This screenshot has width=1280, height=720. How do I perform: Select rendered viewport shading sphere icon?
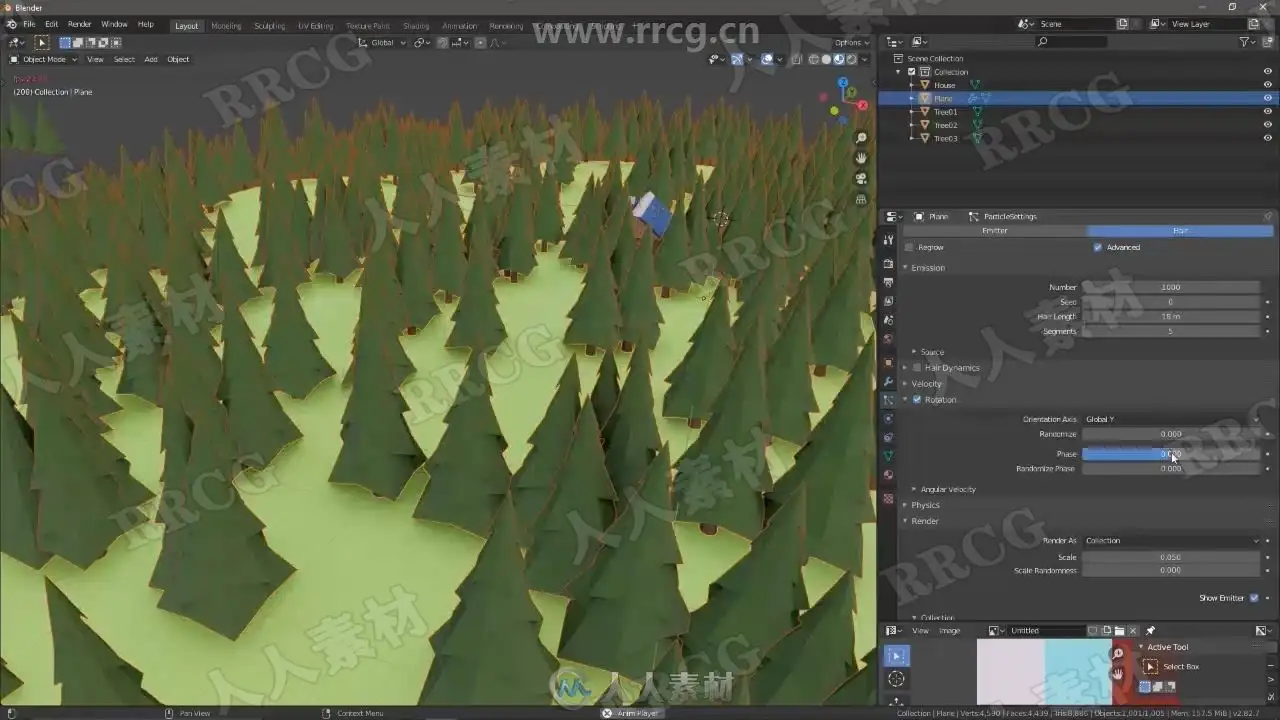[x=851, y=59]
